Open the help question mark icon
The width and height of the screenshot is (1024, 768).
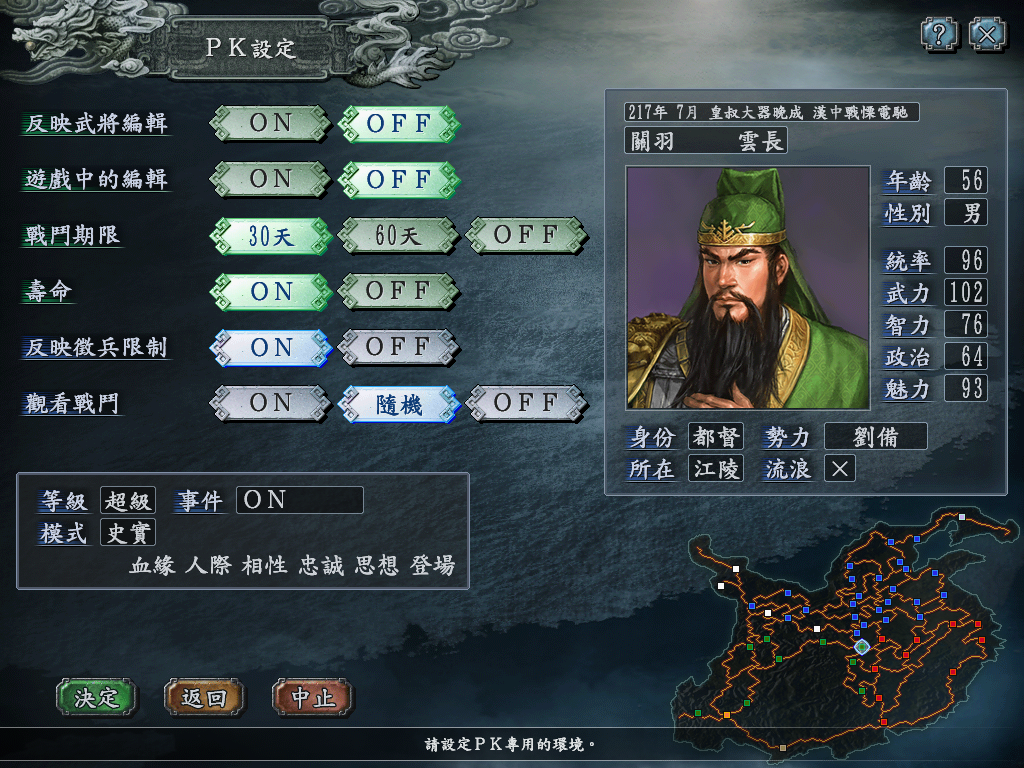click(x=939, y=34)
